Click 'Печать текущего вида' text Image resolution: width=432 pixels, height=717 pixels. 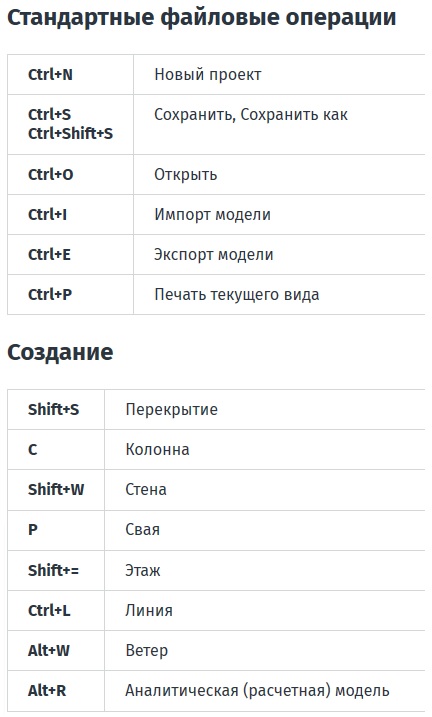237,294
